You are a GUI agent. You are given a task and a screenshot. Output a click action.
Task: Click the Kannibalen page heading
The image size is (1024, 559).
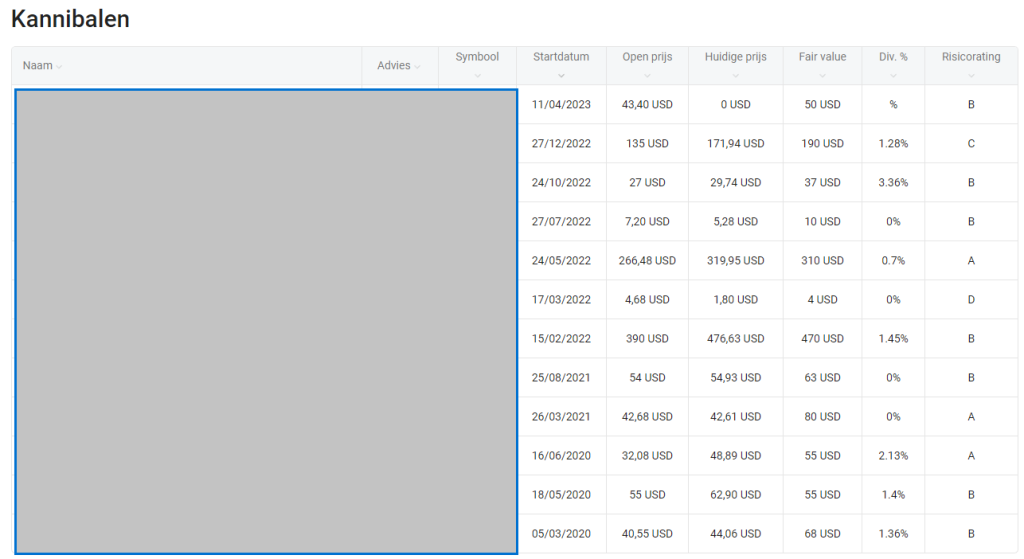(70, 19)
